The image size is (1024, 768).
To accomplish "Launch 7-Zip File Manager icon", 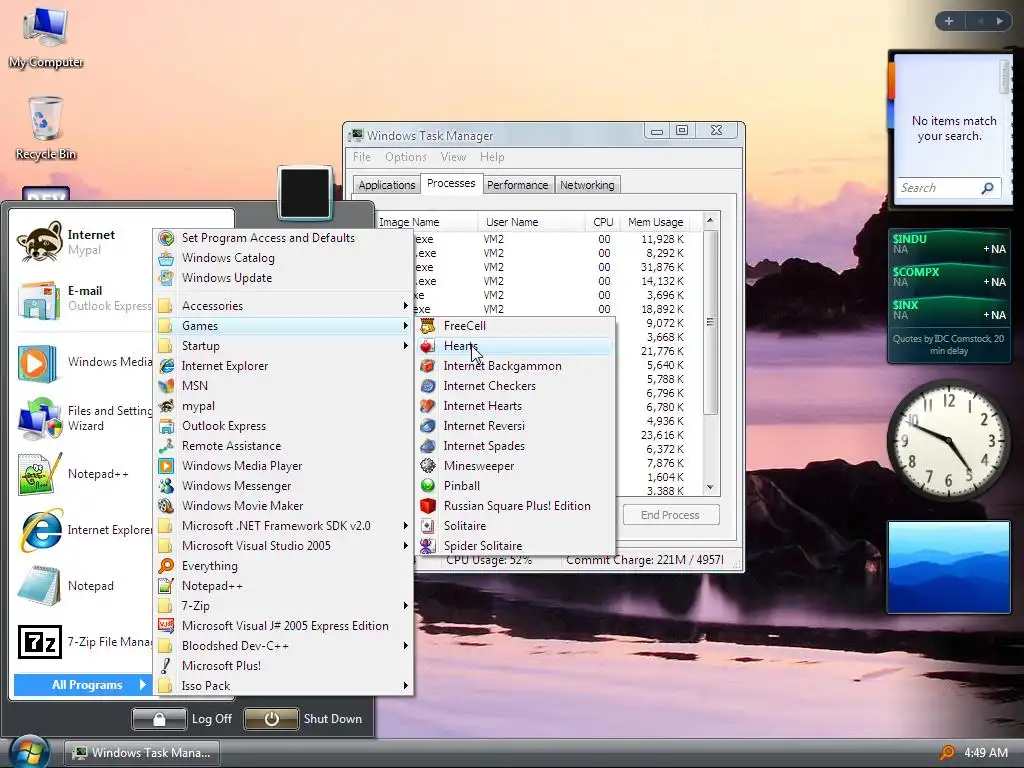I will coord(40,642).
